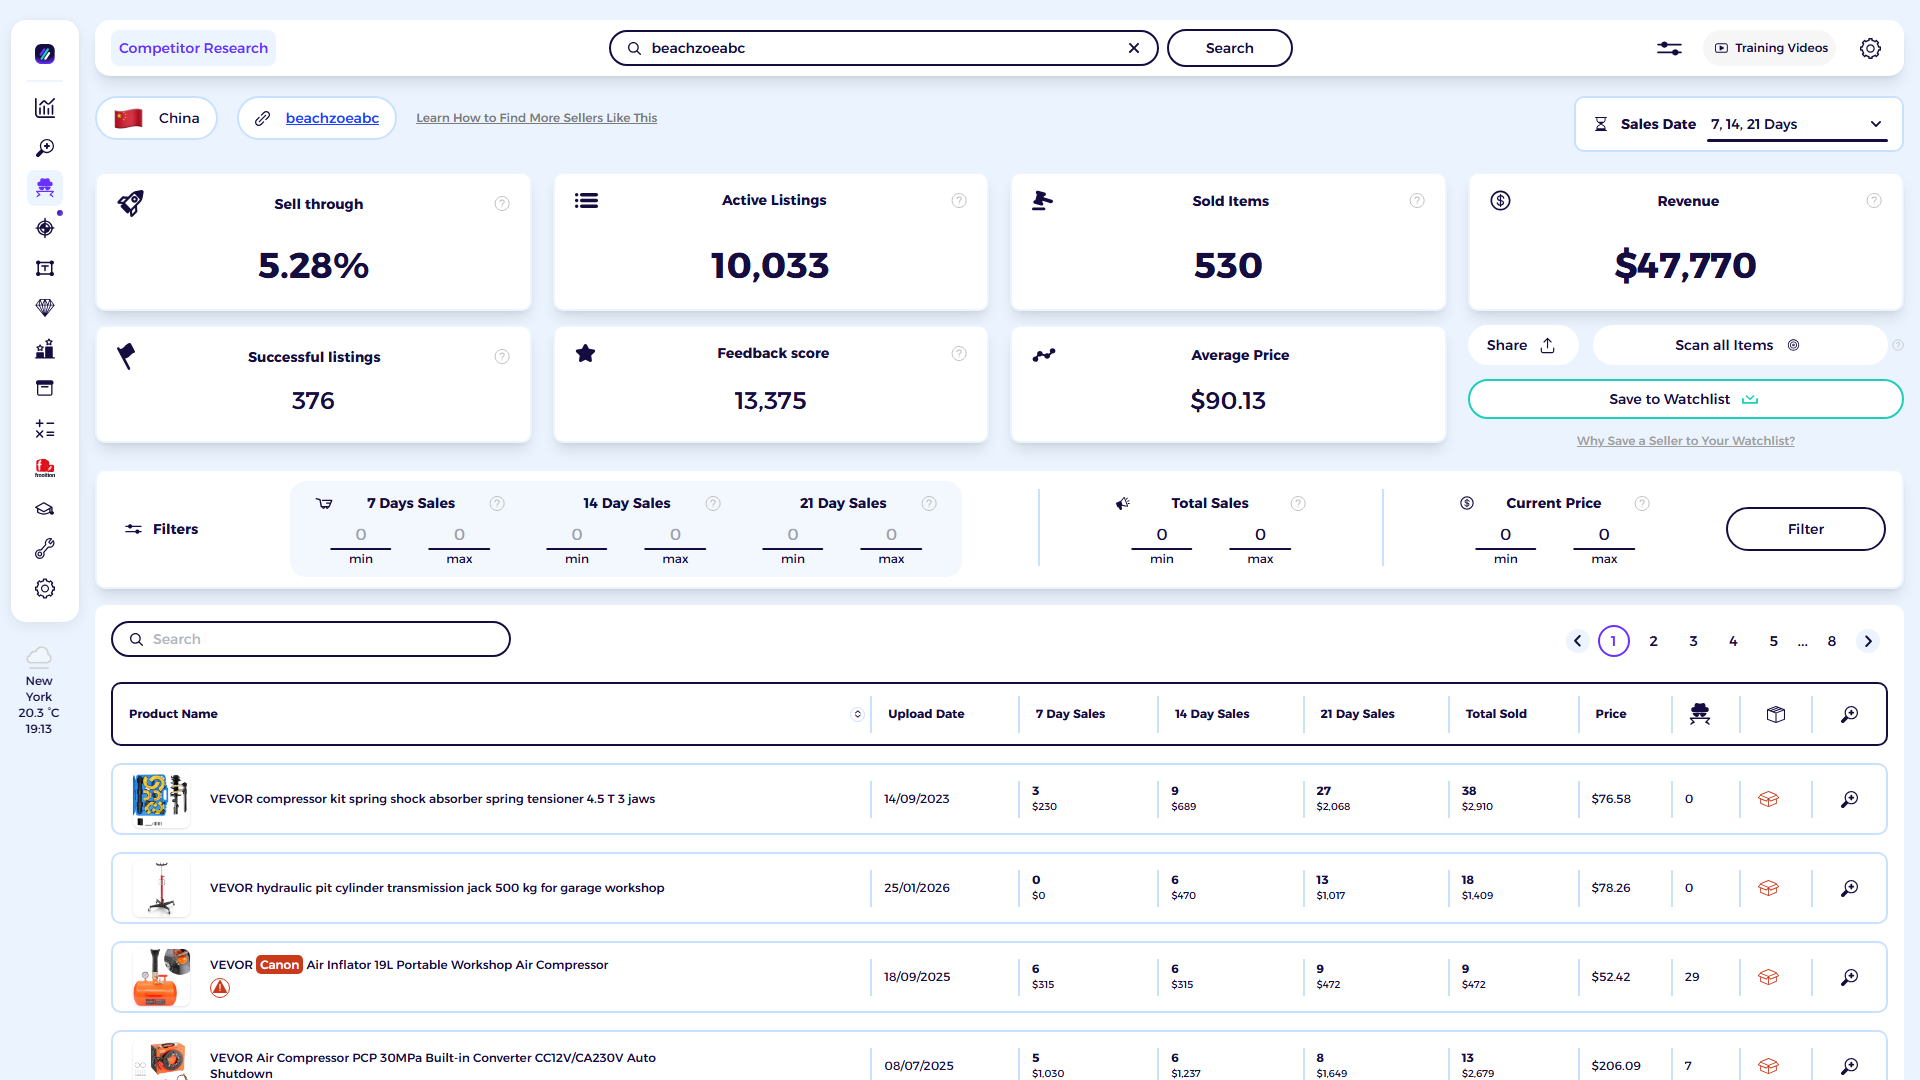Click the red box icon in the hydraulic jack row
The width and height of the screenshot is (1920, 1080).
[1768, 888]
